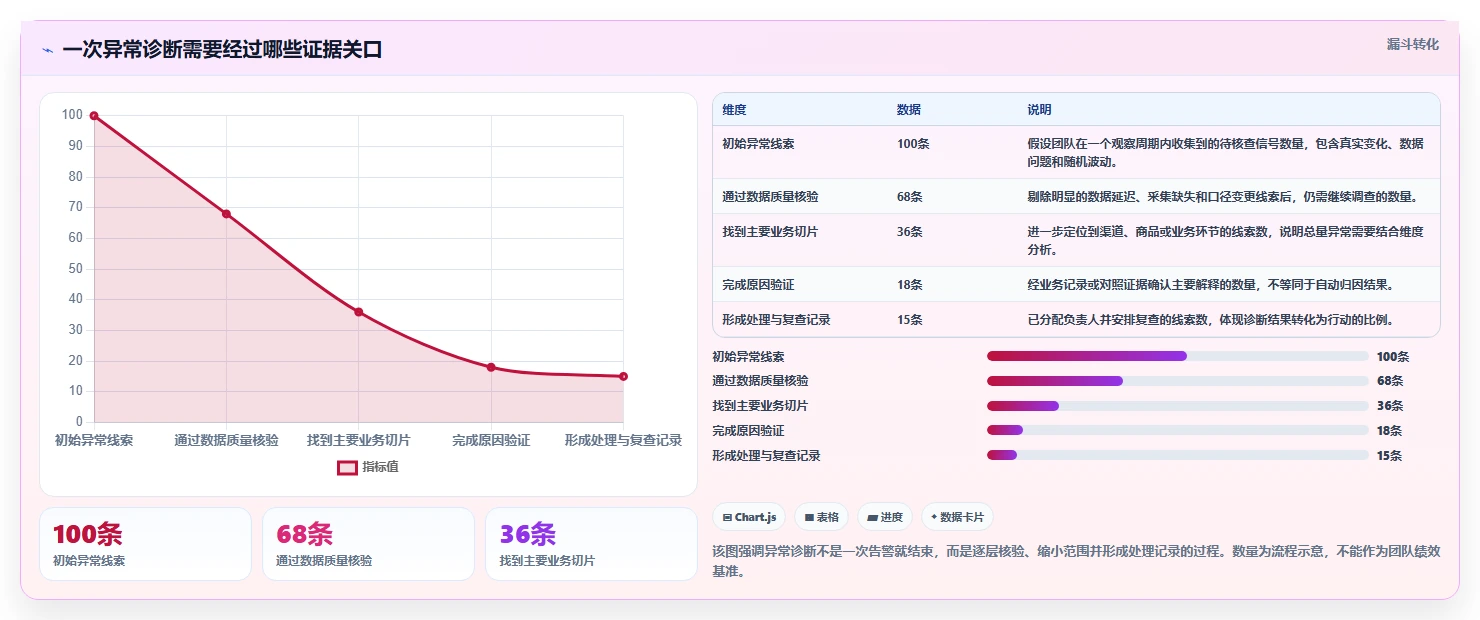The image size is (1480, 620).
Task: Click the 100条 data card
Action: tap(145, 544)
